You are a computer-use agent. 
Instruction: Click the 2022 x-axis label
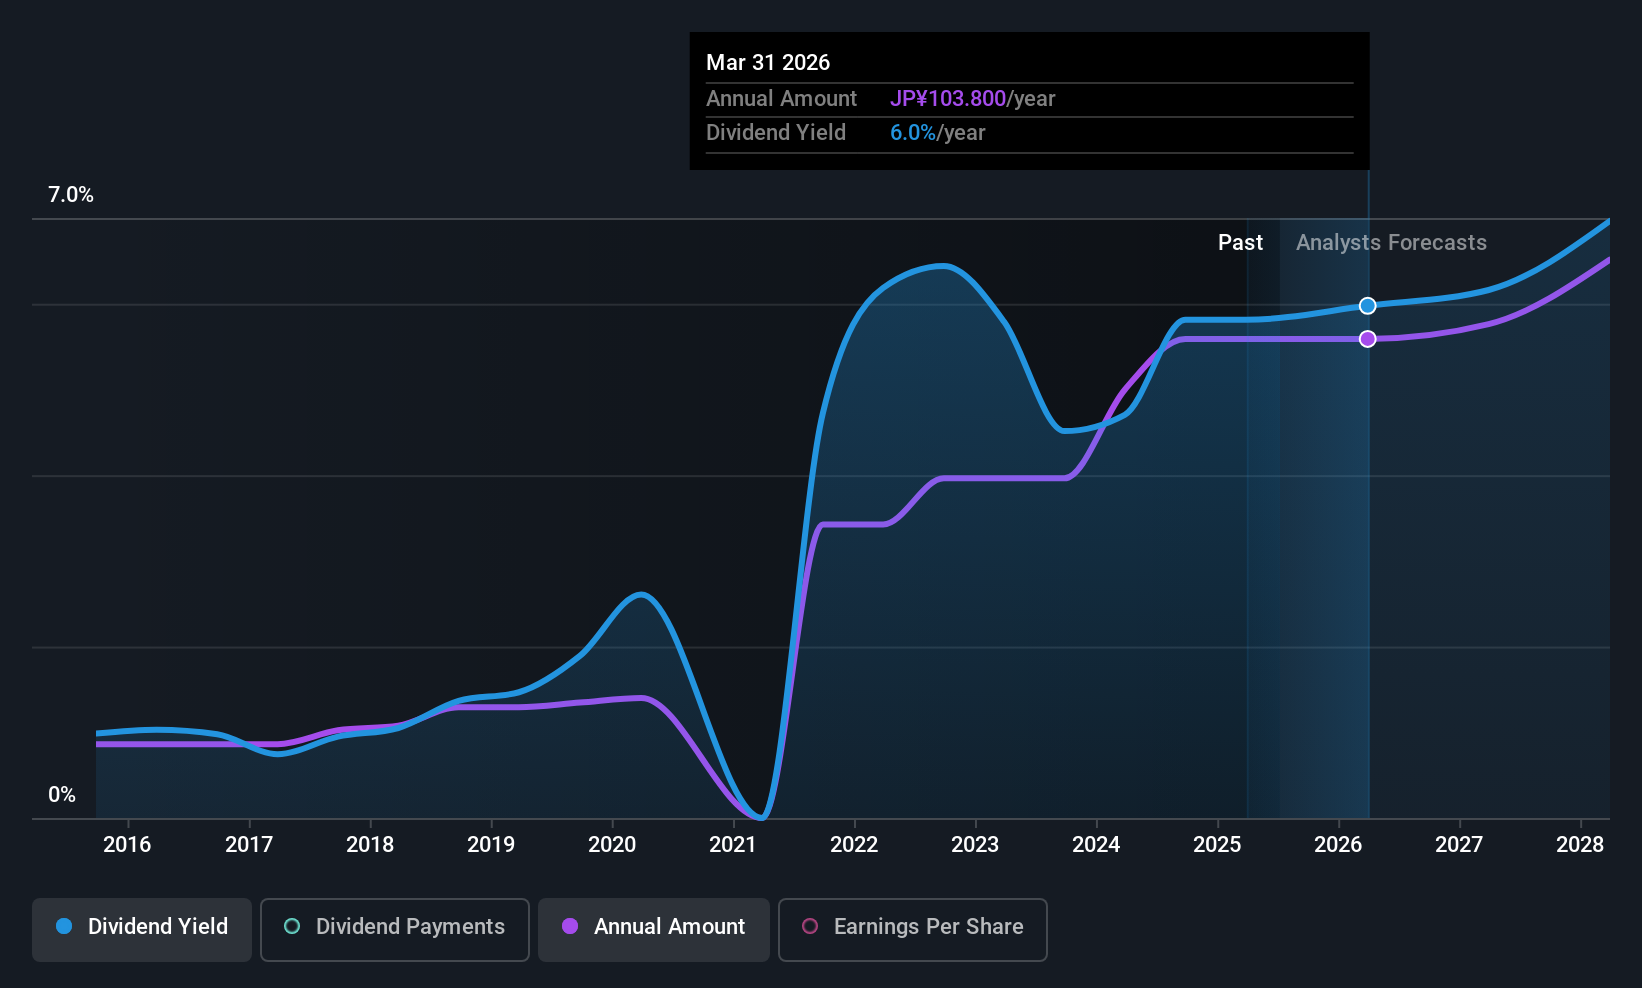tap(854, 845)
